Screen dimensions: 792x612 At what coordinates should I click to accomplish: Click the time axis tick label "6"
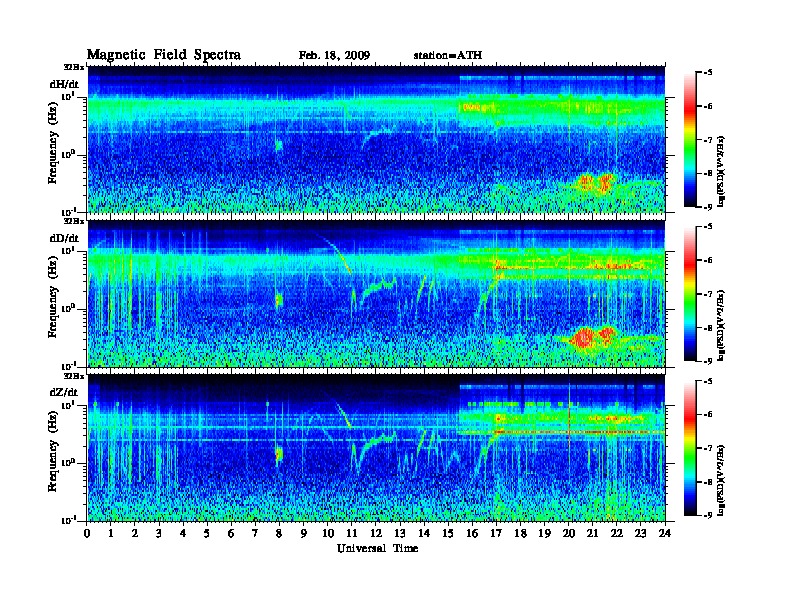click(231, 533)
